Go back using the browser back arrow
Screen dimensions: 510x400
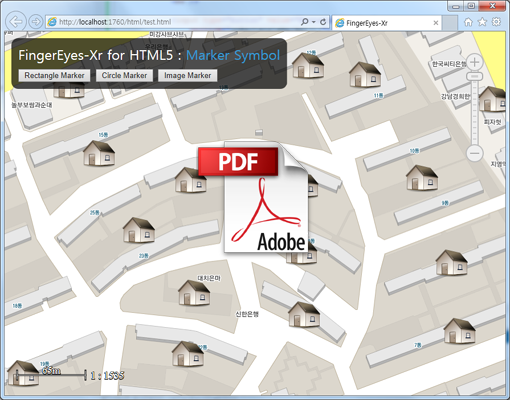[16, 22]
